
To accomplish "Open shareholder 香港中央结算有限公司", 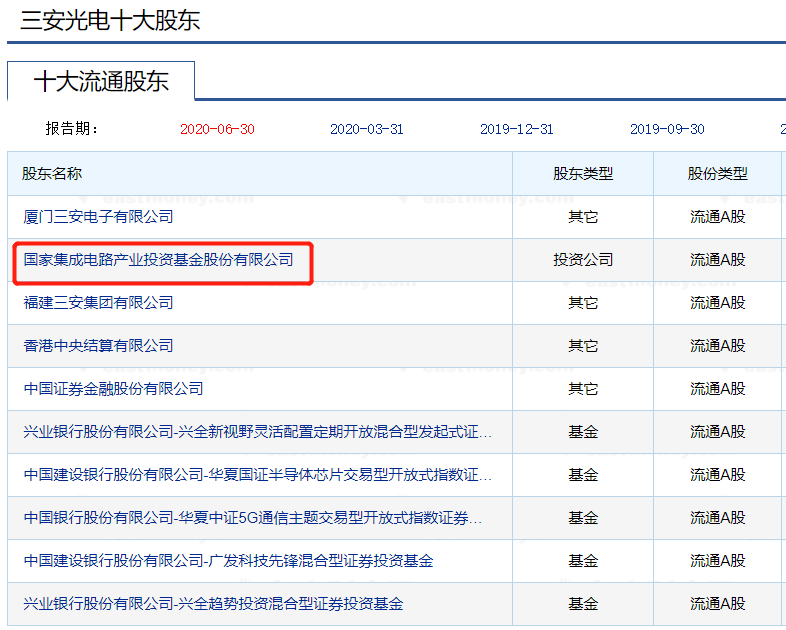I will pyautogui.click(x=98, y=346).
